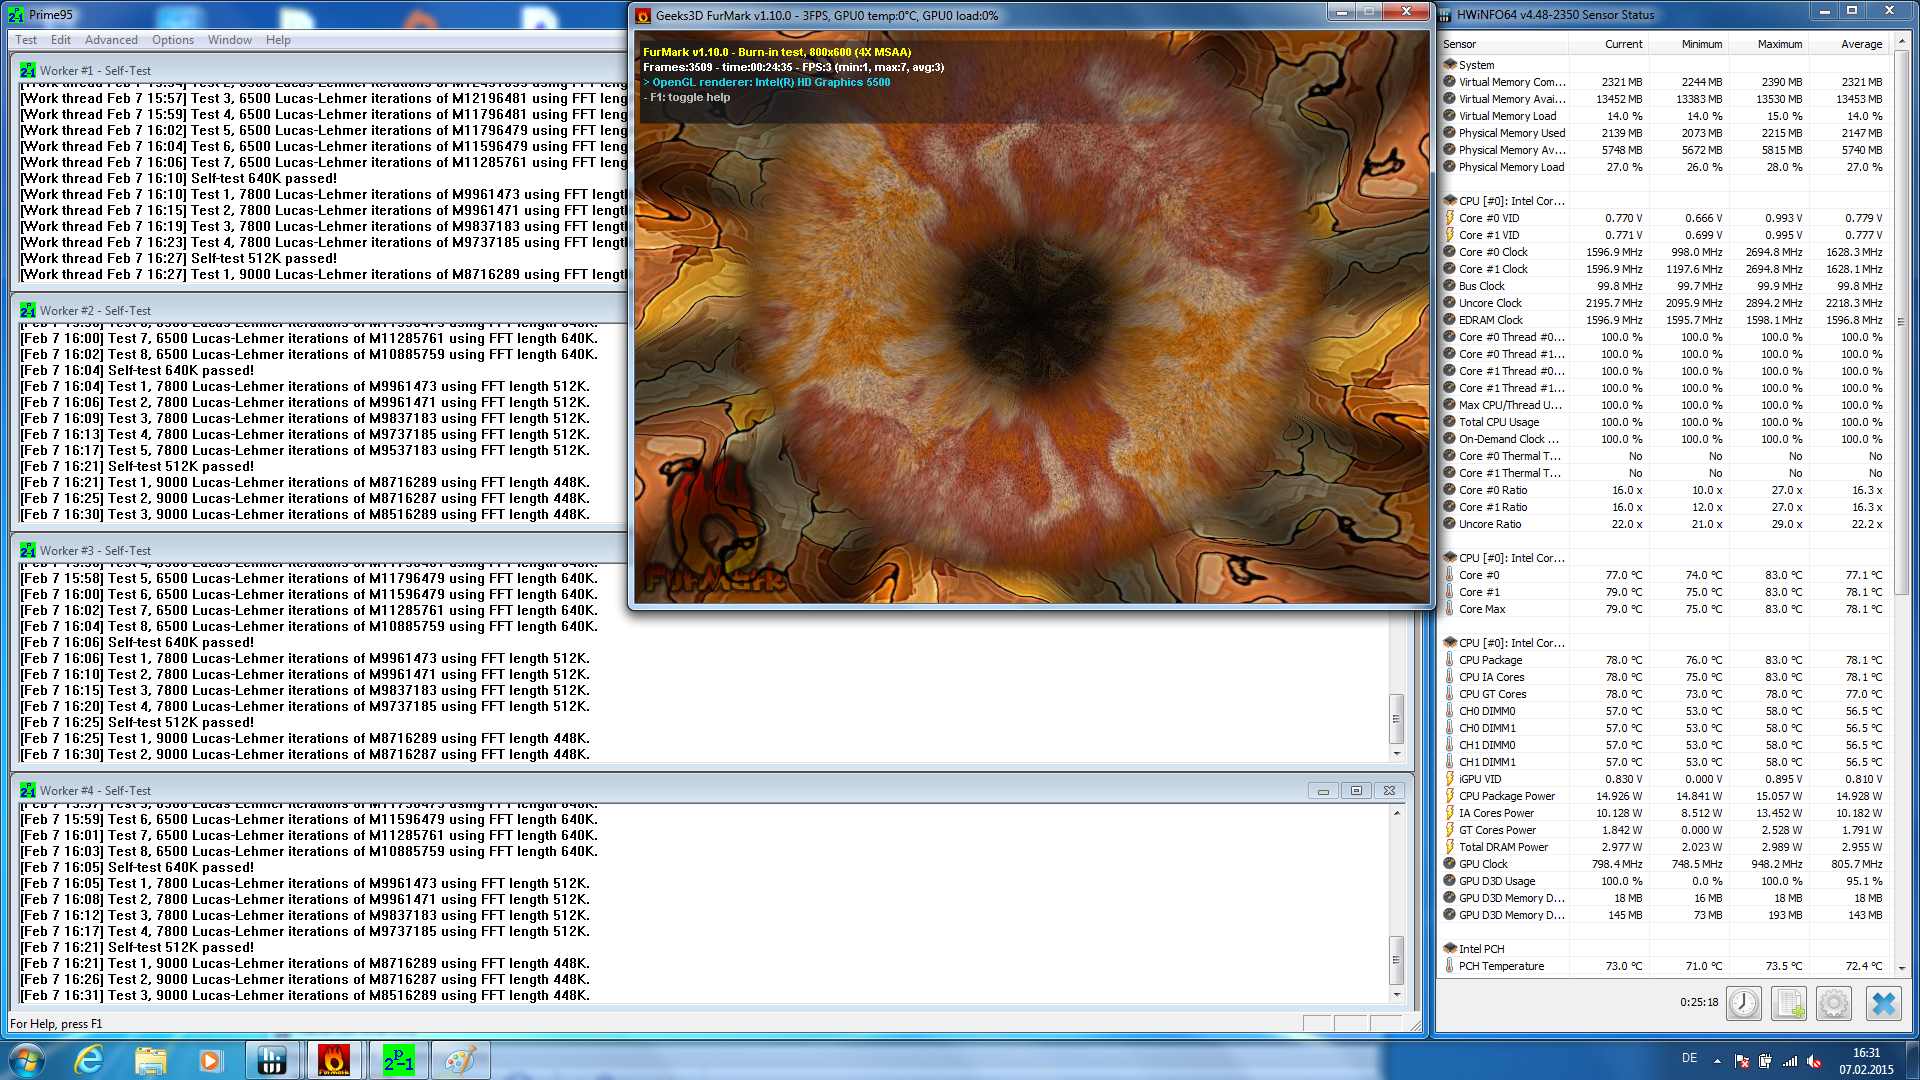The width and height of the screenshot is (1920, 1080).
Task: Open the Options menu in Prime95
Action: pos(173,40)
